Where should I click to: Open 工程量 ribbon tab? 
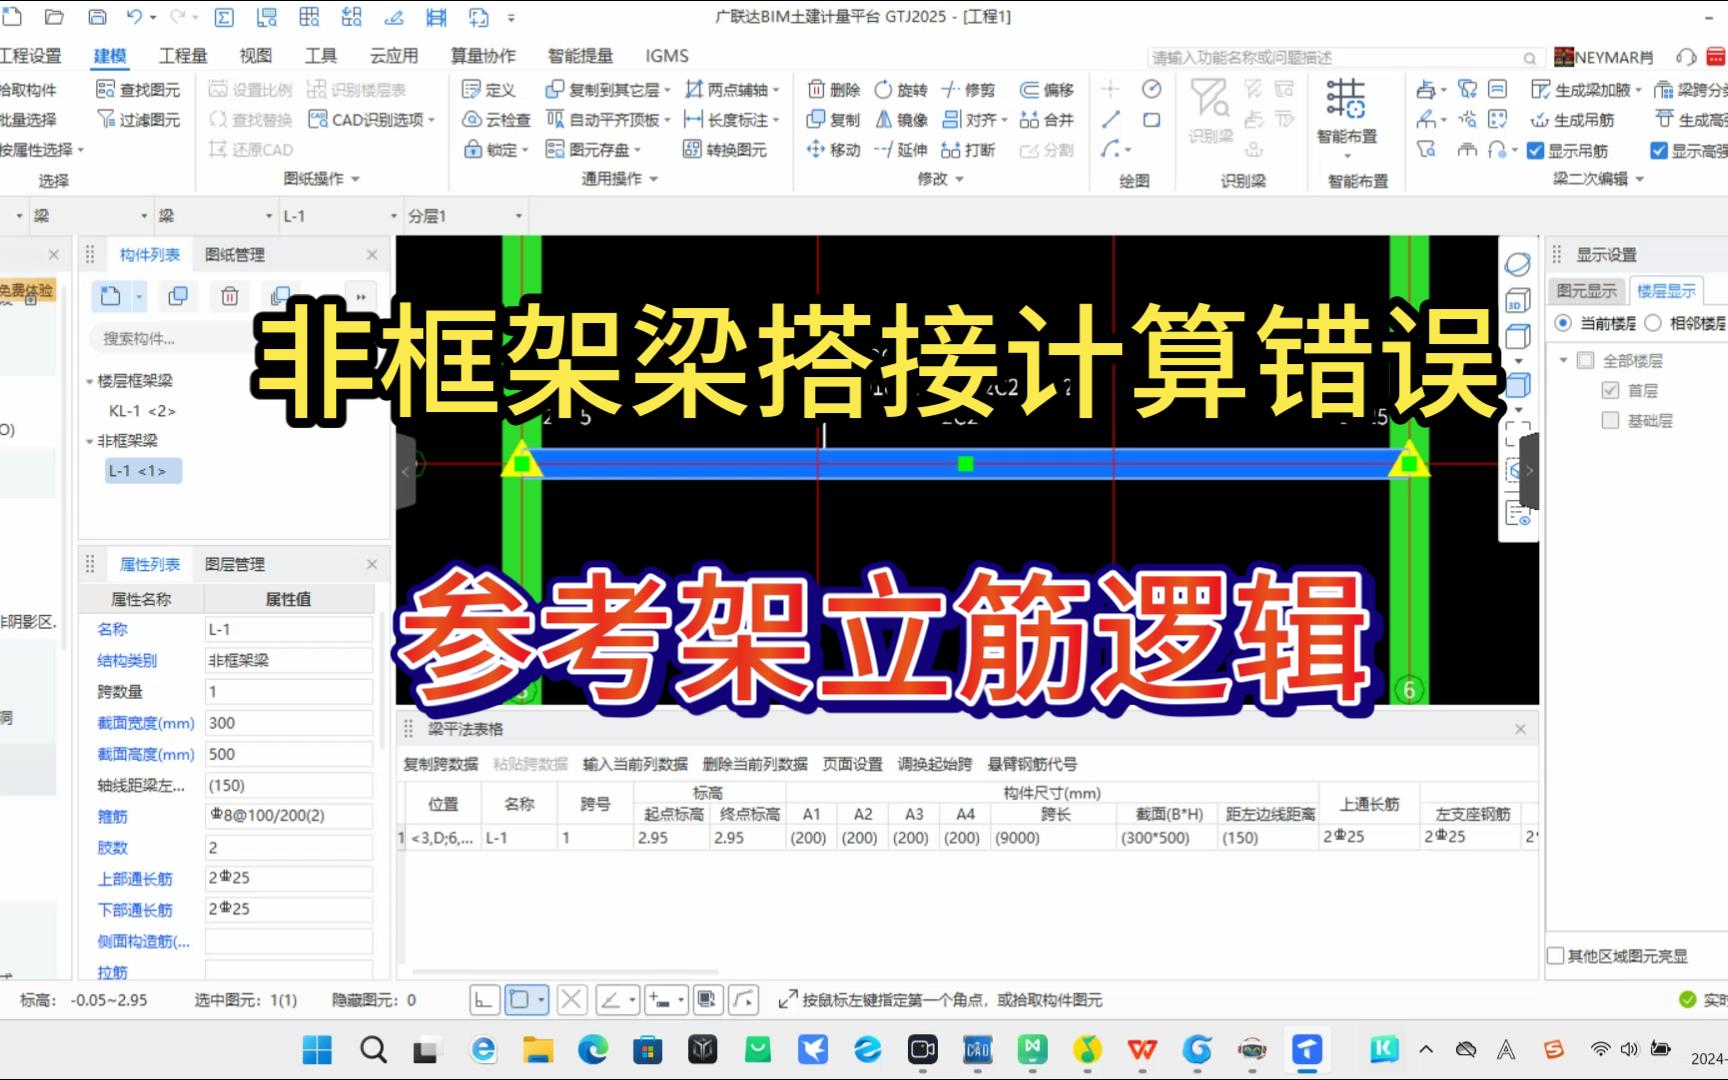[183, 56]
